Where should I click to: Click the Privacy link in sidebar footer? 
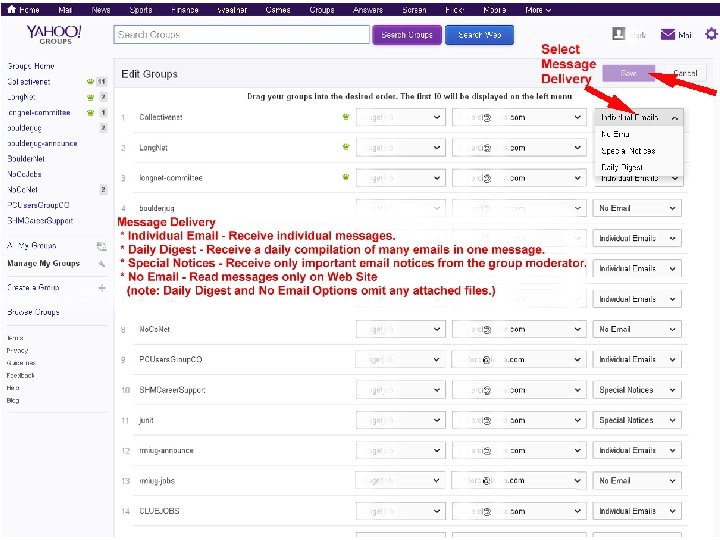pos(17,350)
